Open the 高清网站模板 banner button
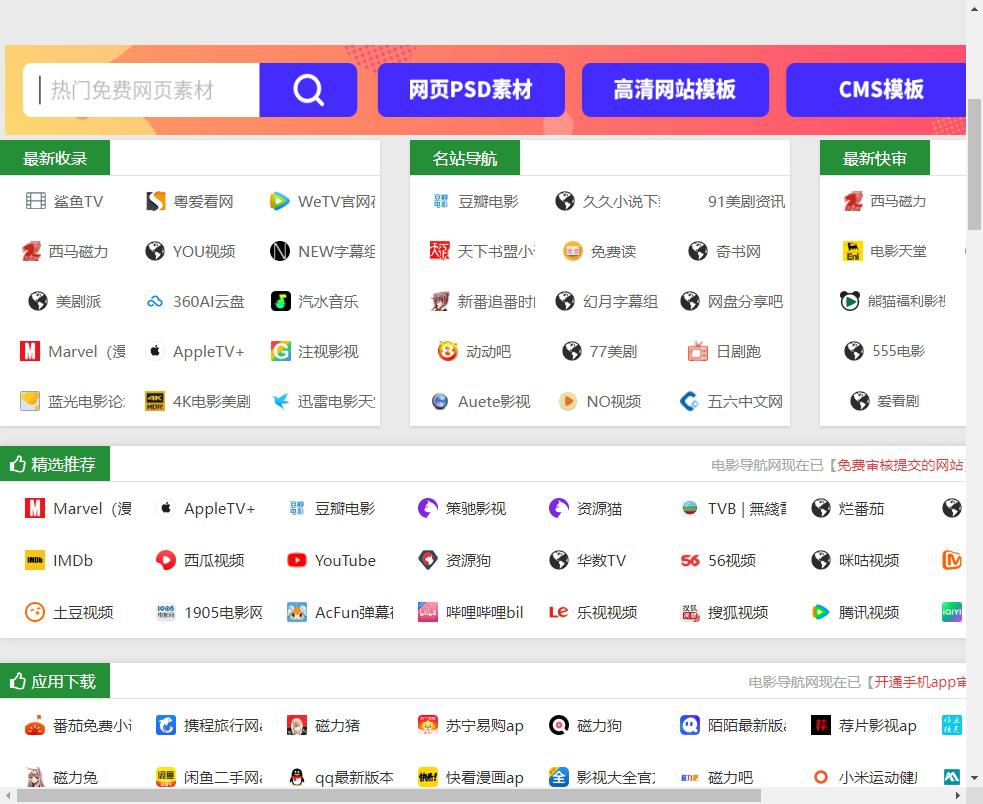 [675, 90]
